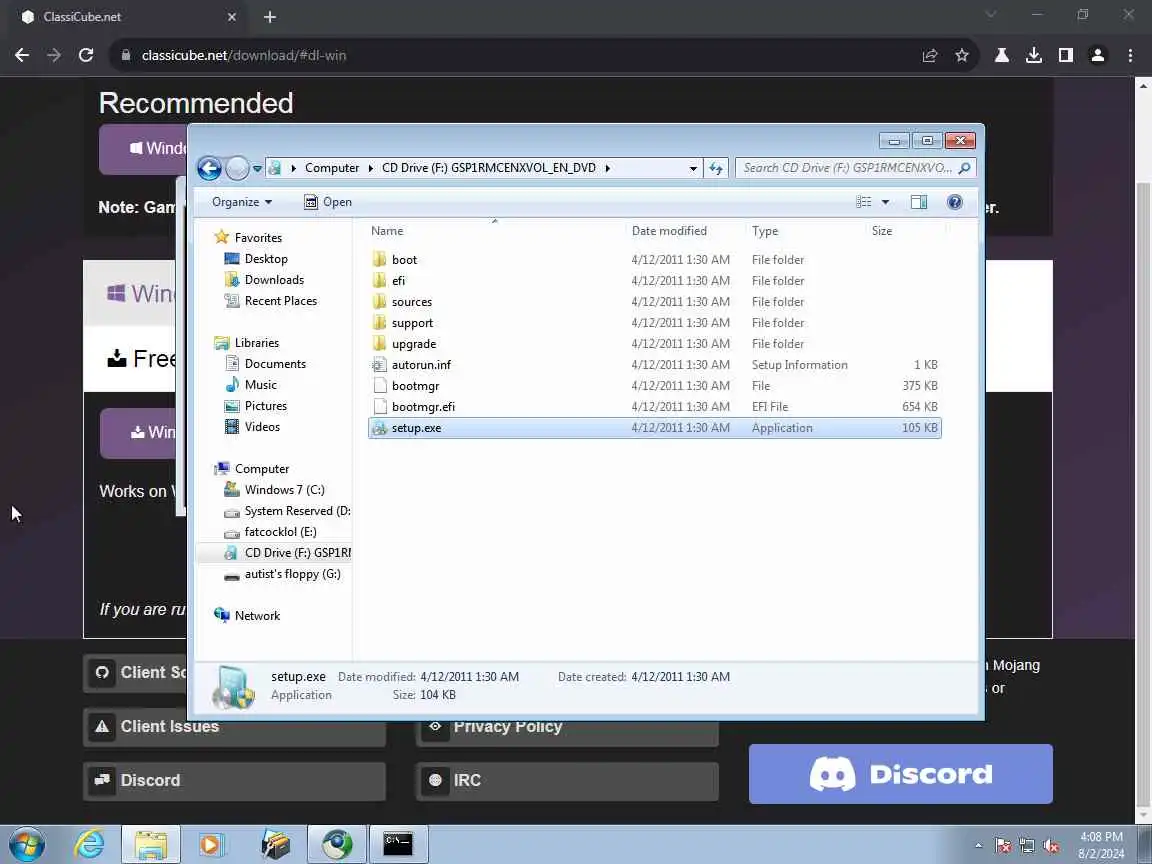Open Chrome downloads icon
The image size is (1152, 864).
point(1034,55)
